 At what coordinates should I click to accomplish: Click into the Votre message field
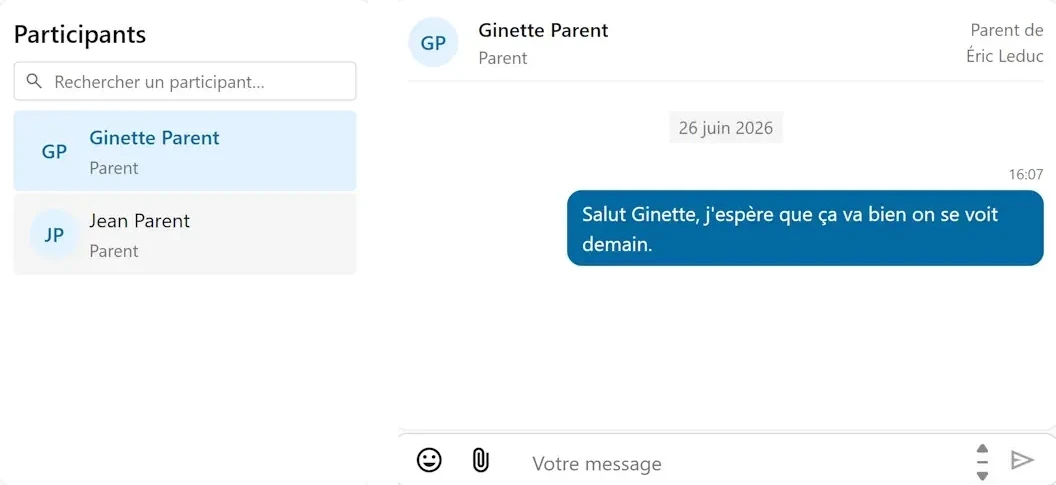[x=741, y=463]
